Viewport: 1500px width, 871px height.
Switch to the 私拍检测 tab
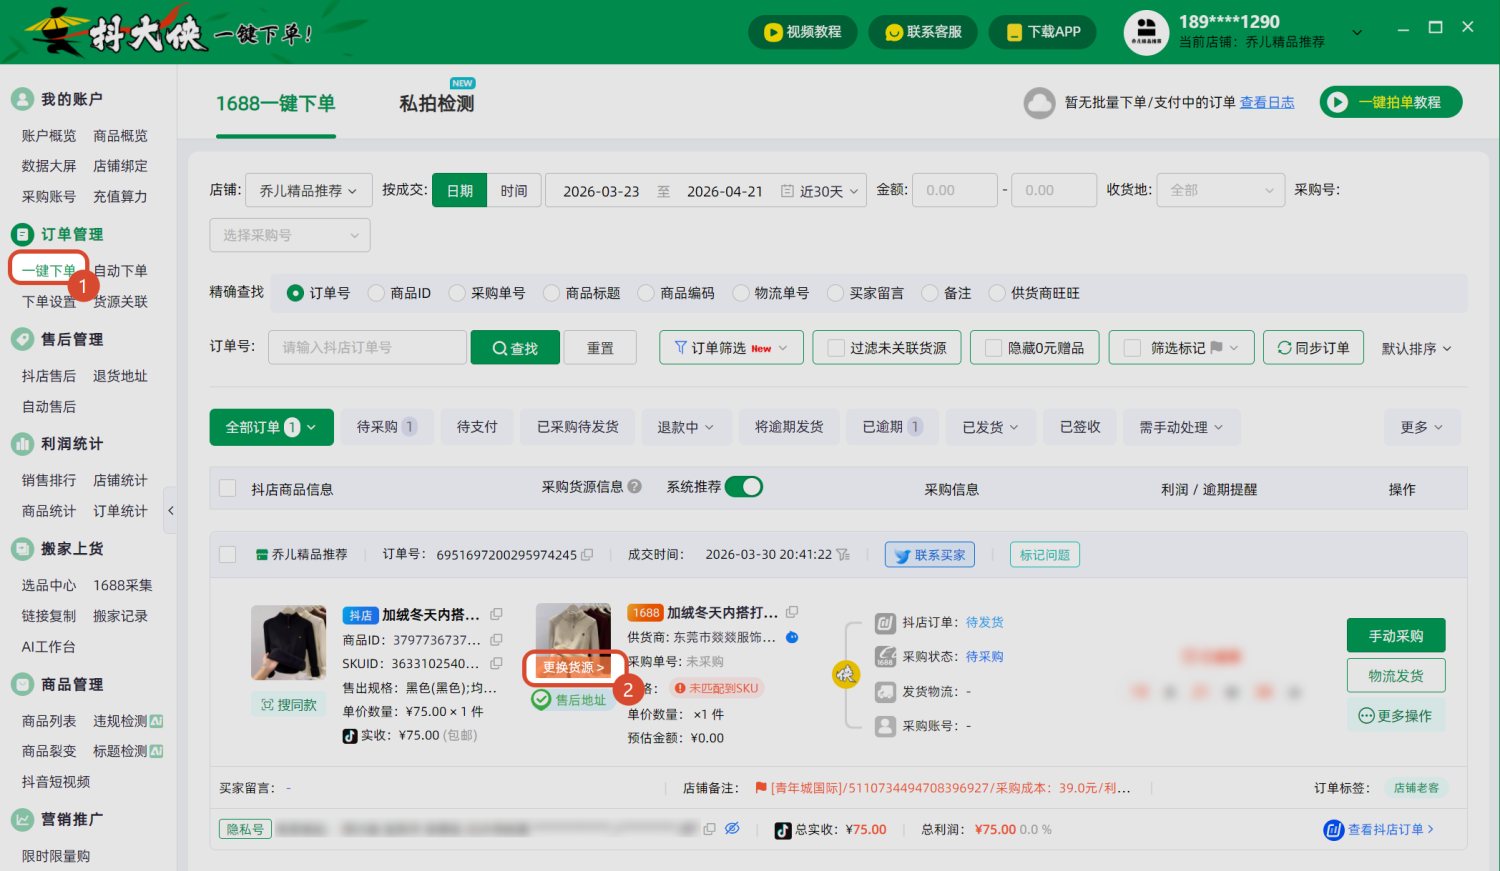click(437, 103)
